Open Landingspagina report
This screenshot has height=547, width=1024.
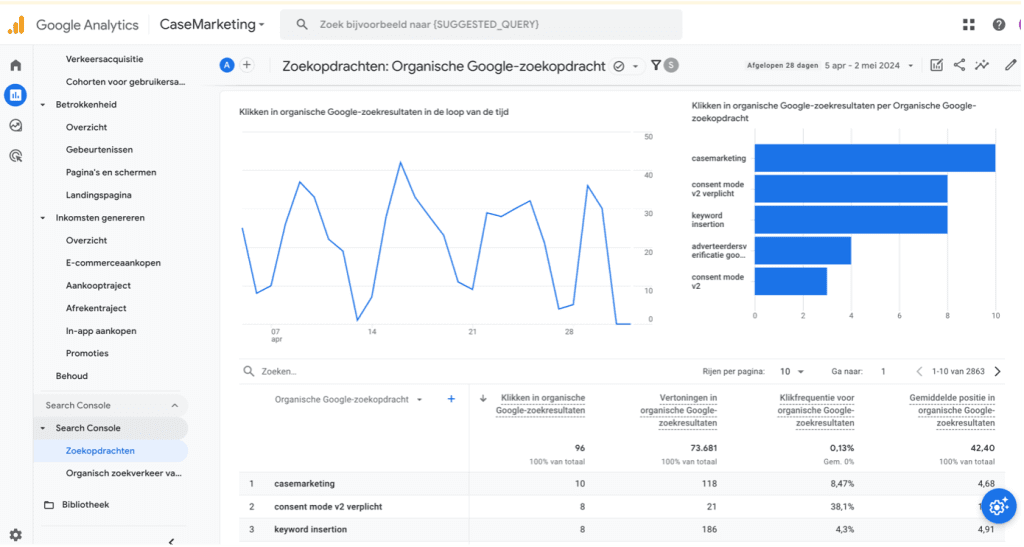pos(99,195)
